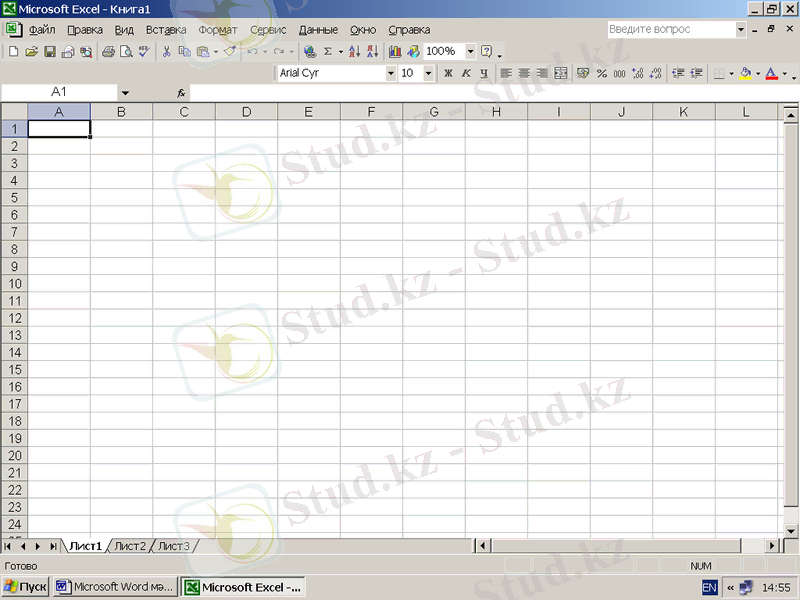The image size is (800, 600).
Task: Click the Undo arrow icon
Action: 252,52
